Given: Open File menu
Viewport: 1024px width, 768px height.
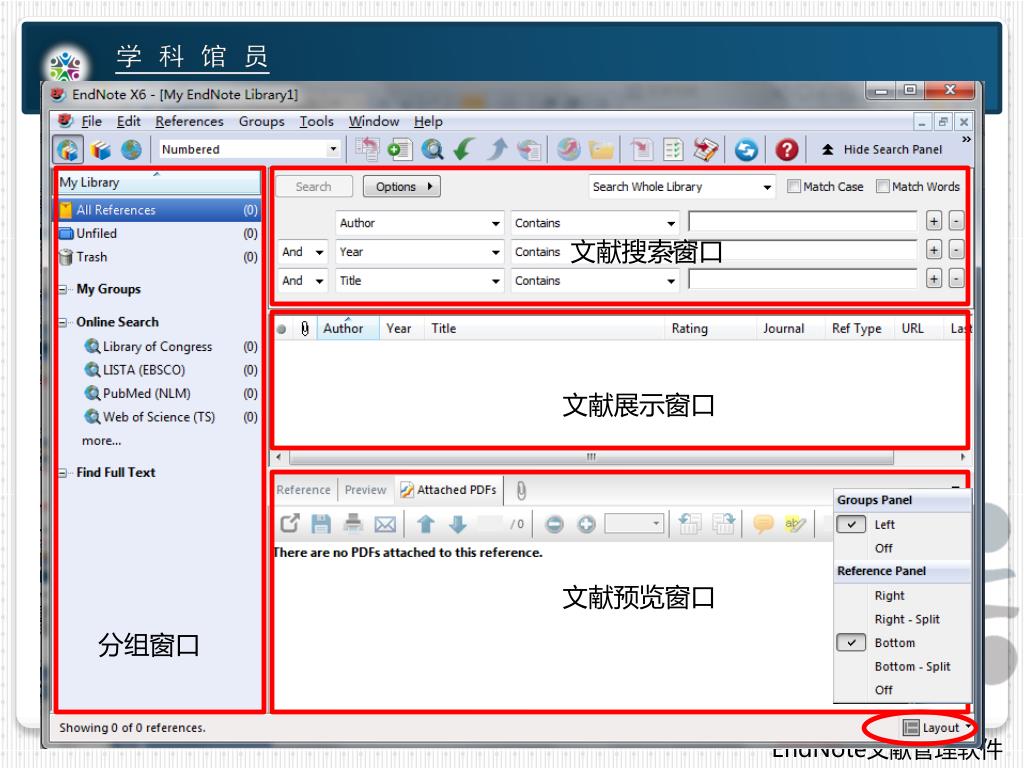Looking at the screenshot, I should [x=91, y=121].
